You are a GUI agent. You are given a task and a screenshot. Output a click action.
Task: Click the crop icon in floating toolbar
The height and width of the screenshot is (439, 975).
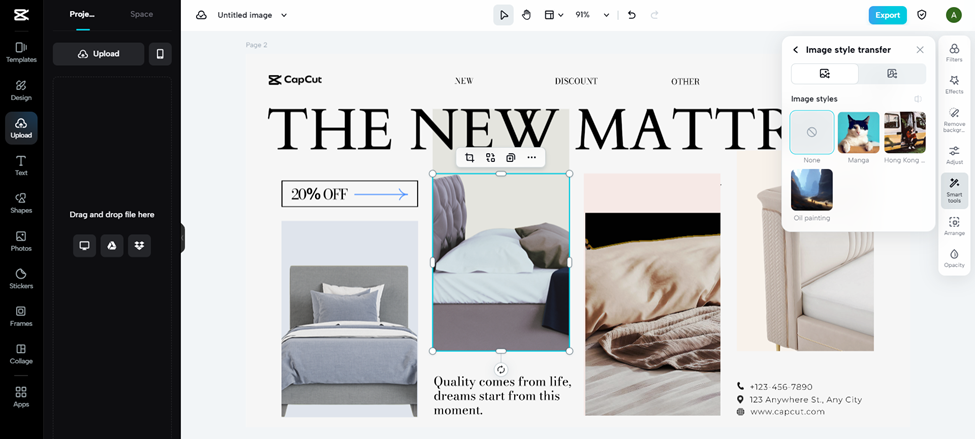click(x=469, y=158)
